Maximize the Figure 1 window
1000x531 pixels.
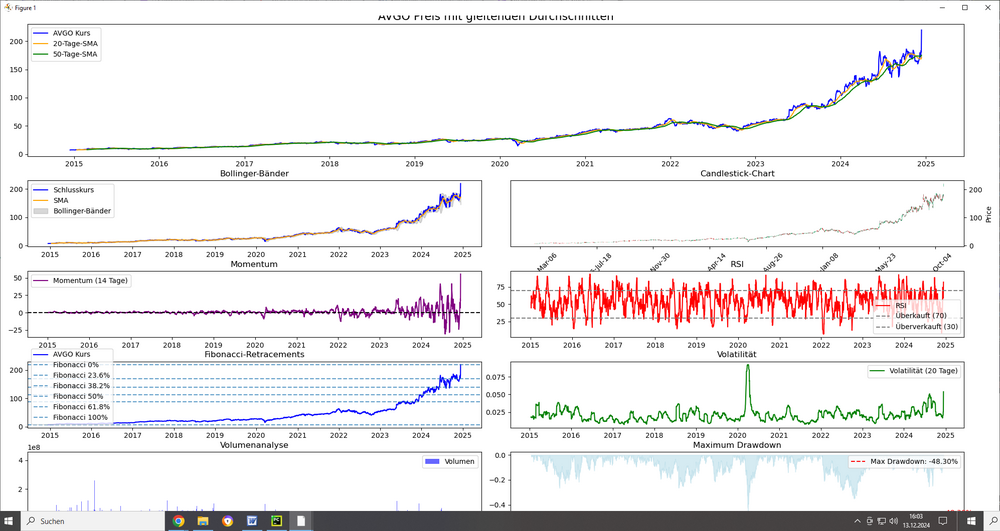click(964, 7)
